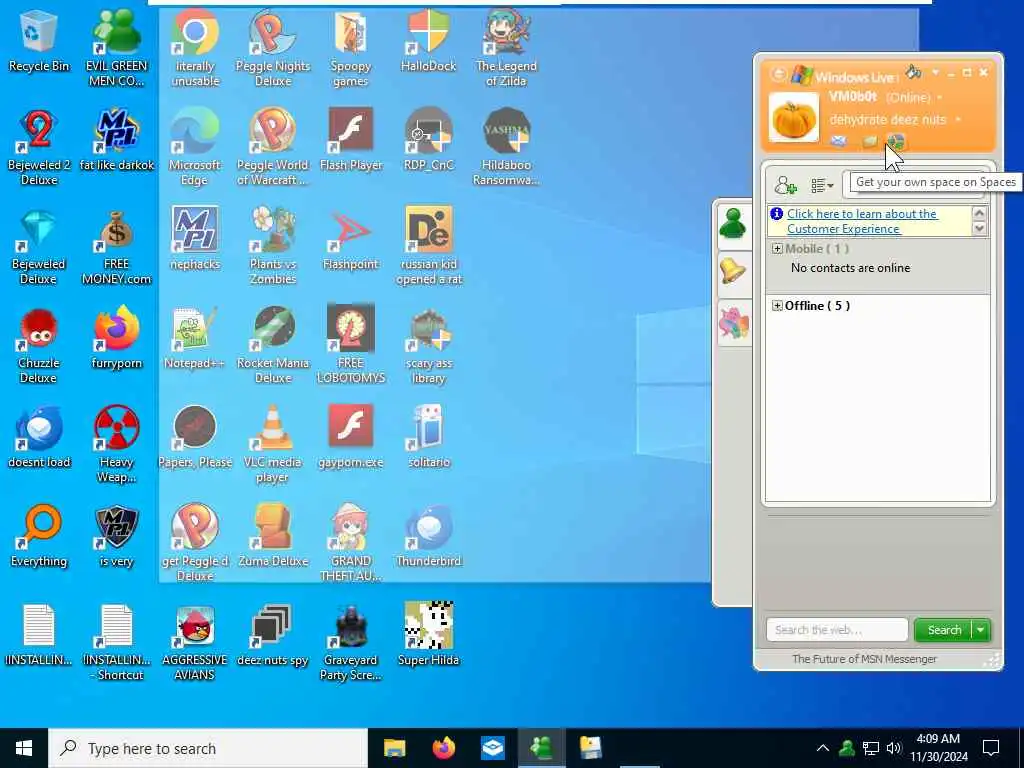
Task: Open the personal message dropdown arrow
Action: (958, 120)
